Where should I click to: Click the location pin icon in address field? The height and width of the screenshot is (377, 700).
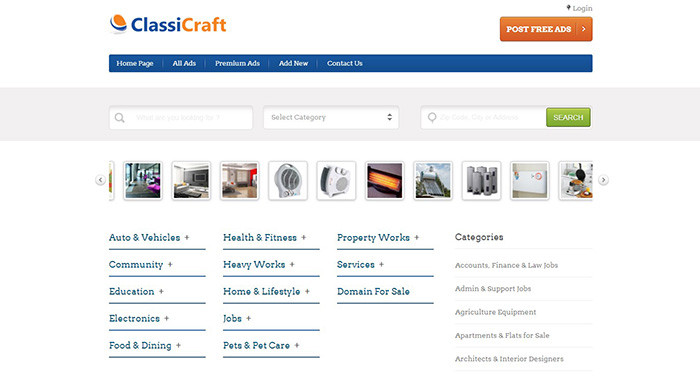tap(432, 117)
